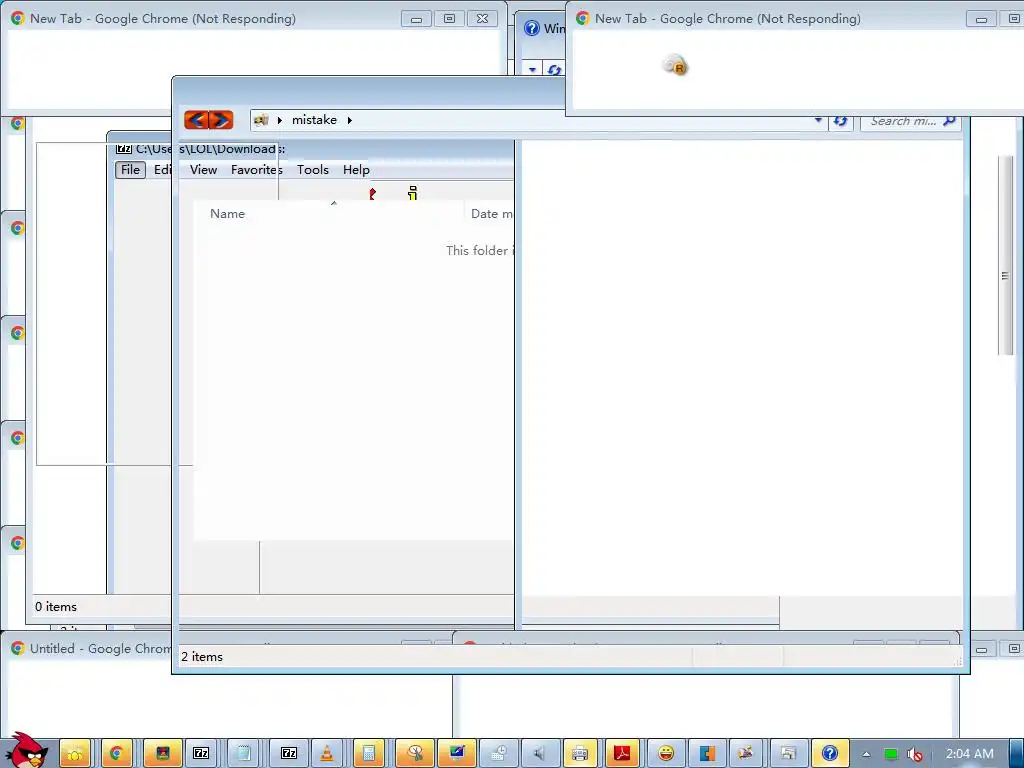1024x768 pixels.
Task: Click the 2 items status bar text
Action: pos(202,657)
